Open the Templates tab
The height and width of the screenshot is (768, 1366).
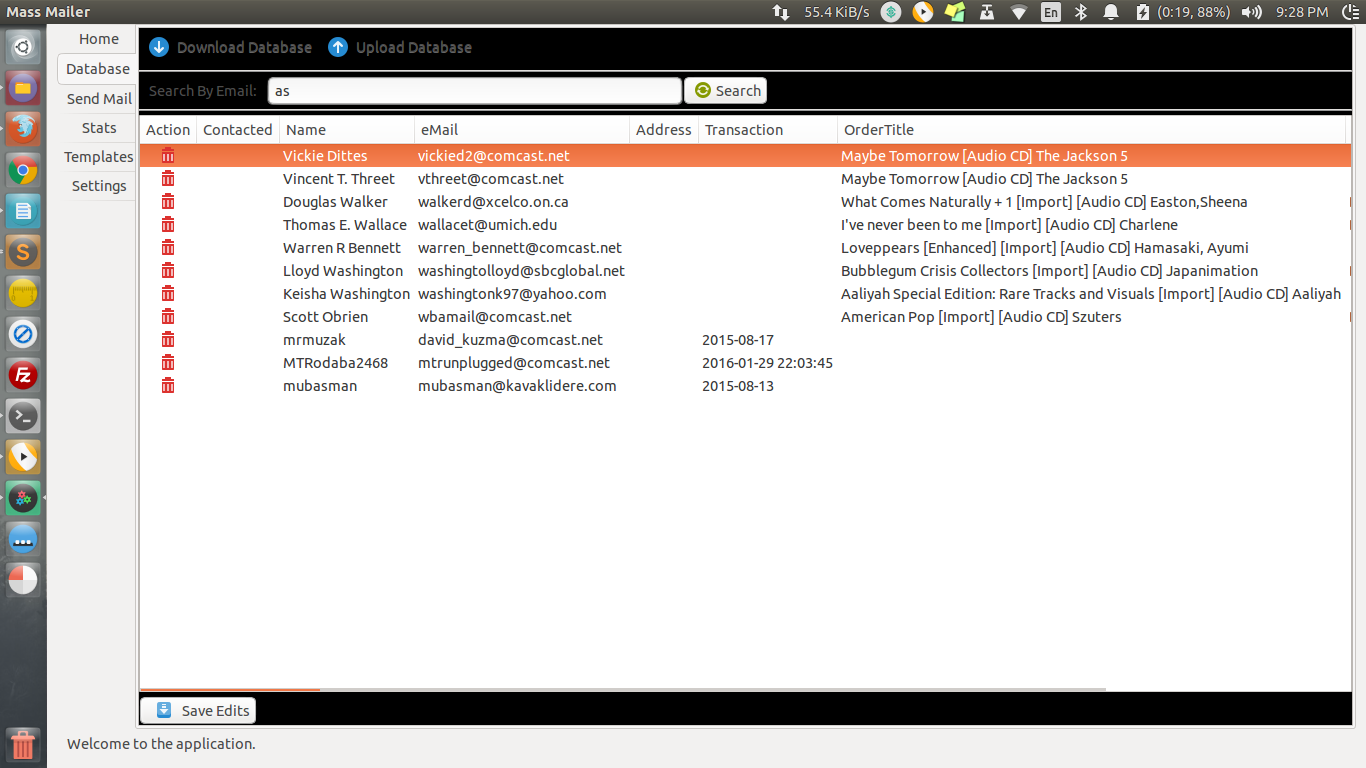point(99,157)
